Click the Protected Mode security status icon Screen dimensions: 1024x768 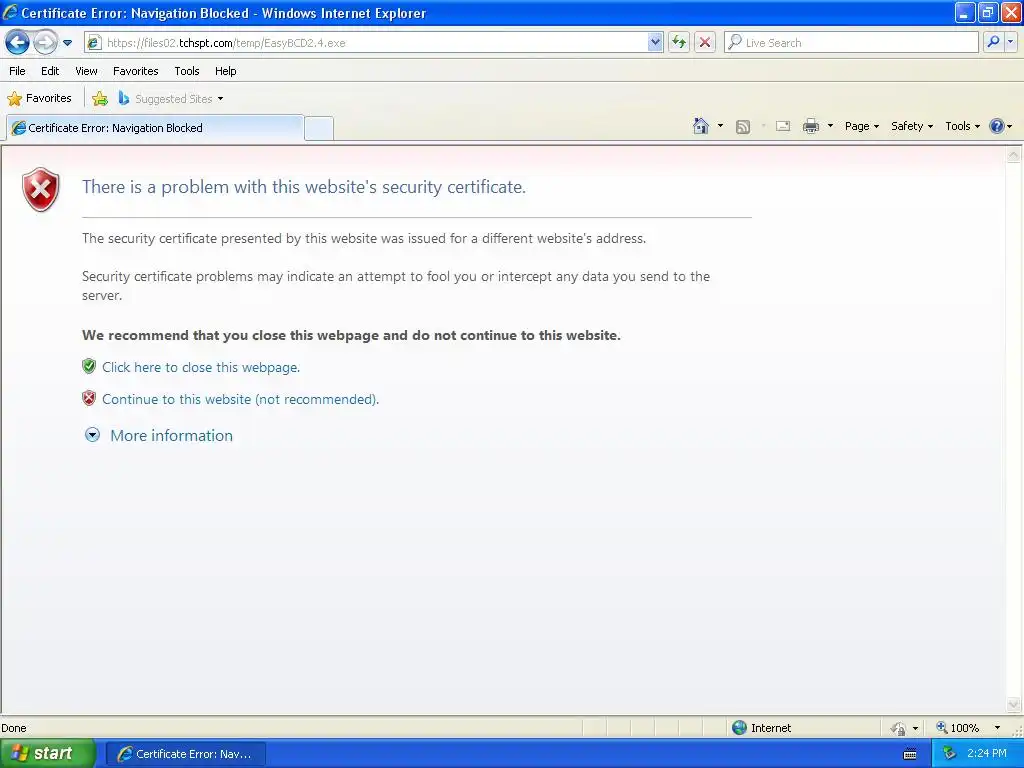point(899,728)
